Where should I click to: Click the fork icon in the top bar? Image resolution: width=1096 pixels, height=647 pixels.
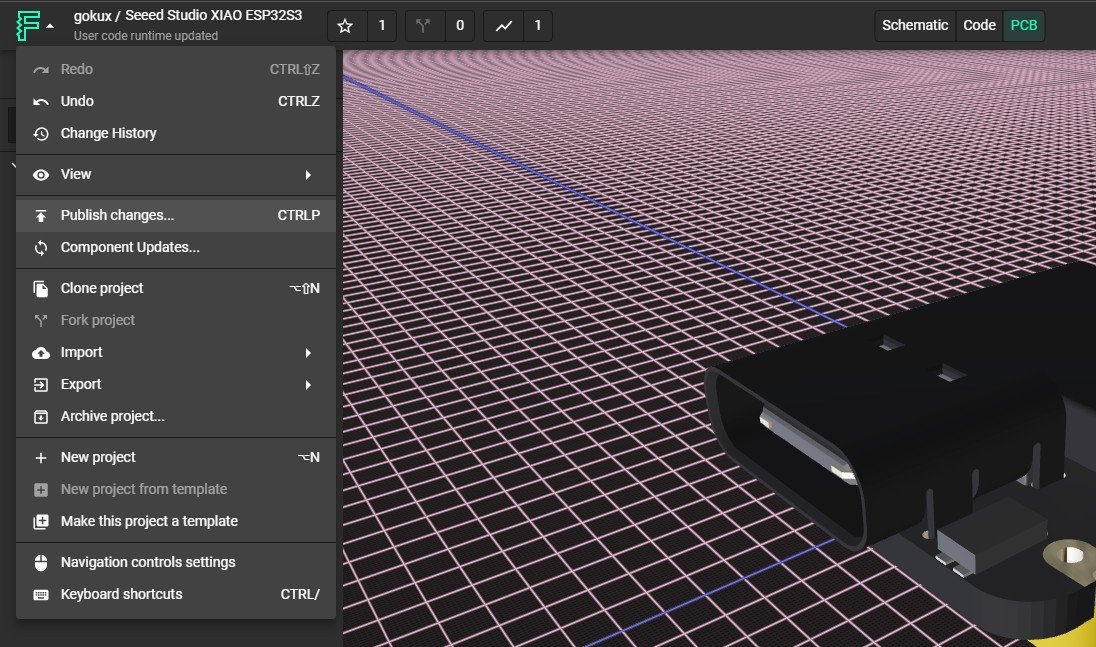pyautogui.click(x=423, y=26)
